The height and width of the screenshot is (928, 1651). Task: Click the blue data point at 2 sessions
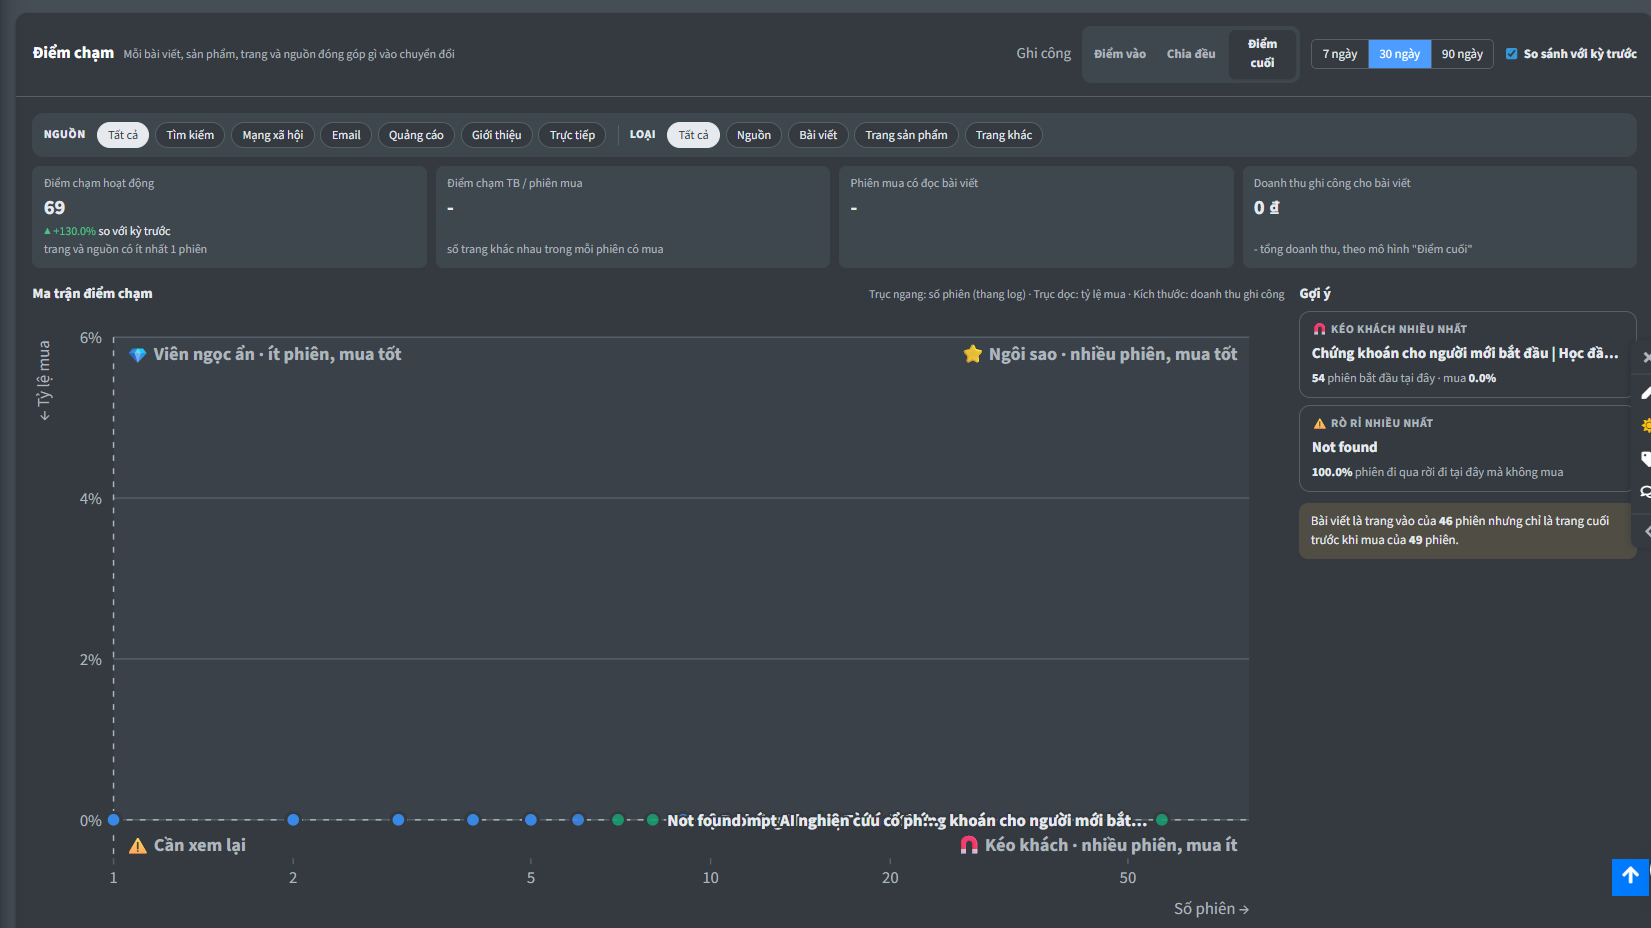[x=293, y=820]
